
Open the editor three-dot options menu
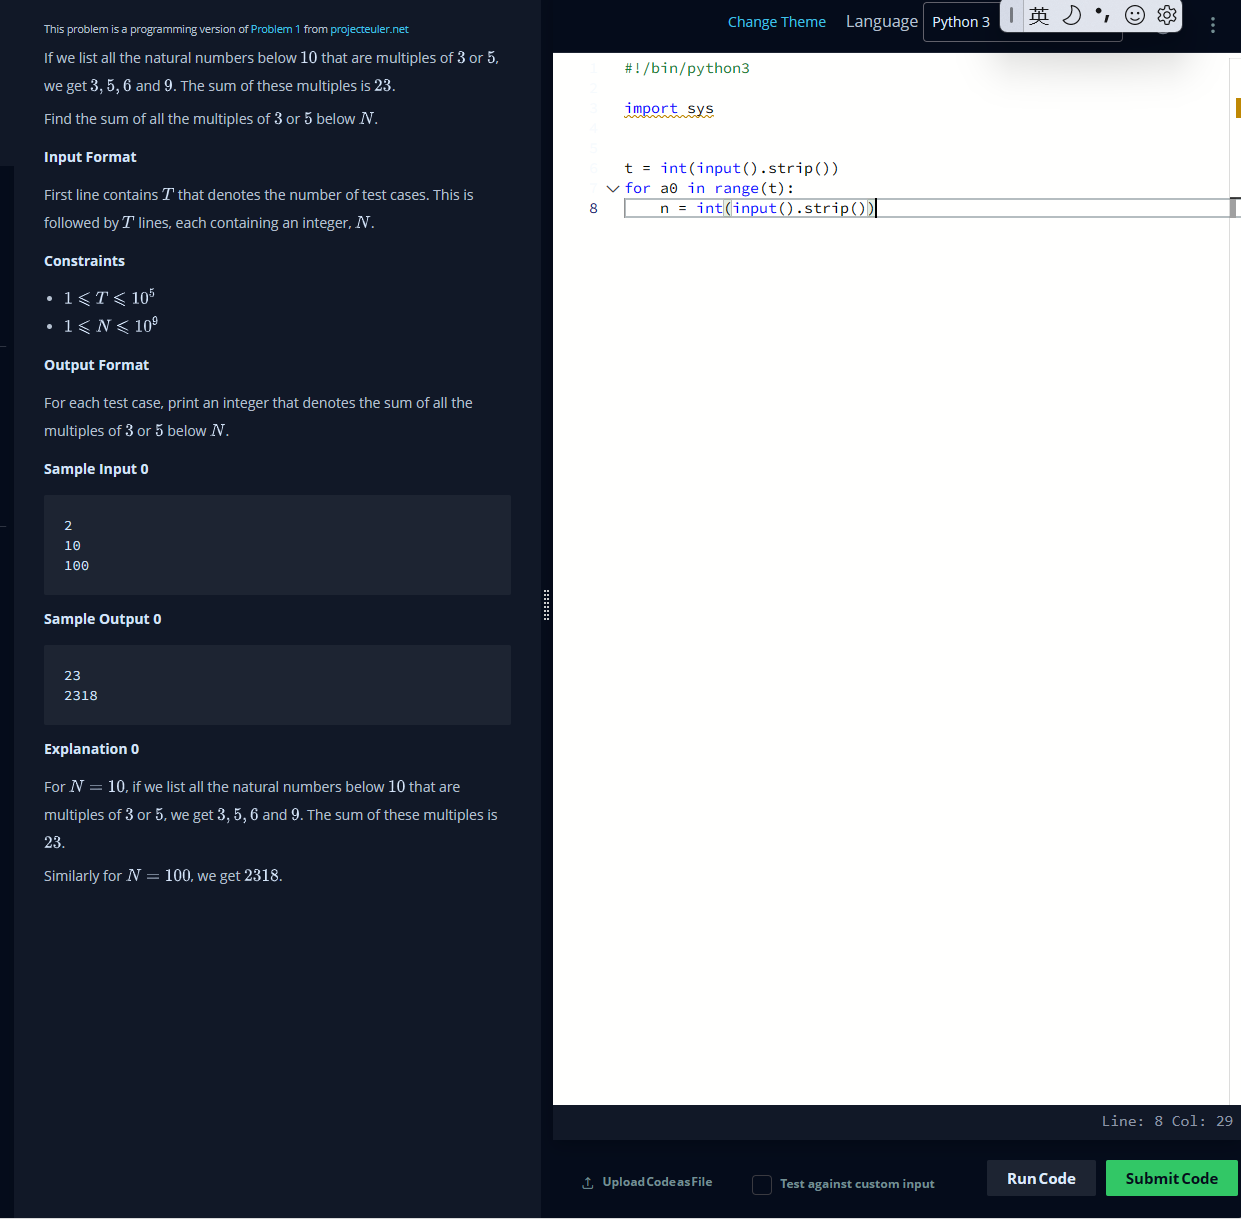pyautogui.click(x=1213, y=25)
